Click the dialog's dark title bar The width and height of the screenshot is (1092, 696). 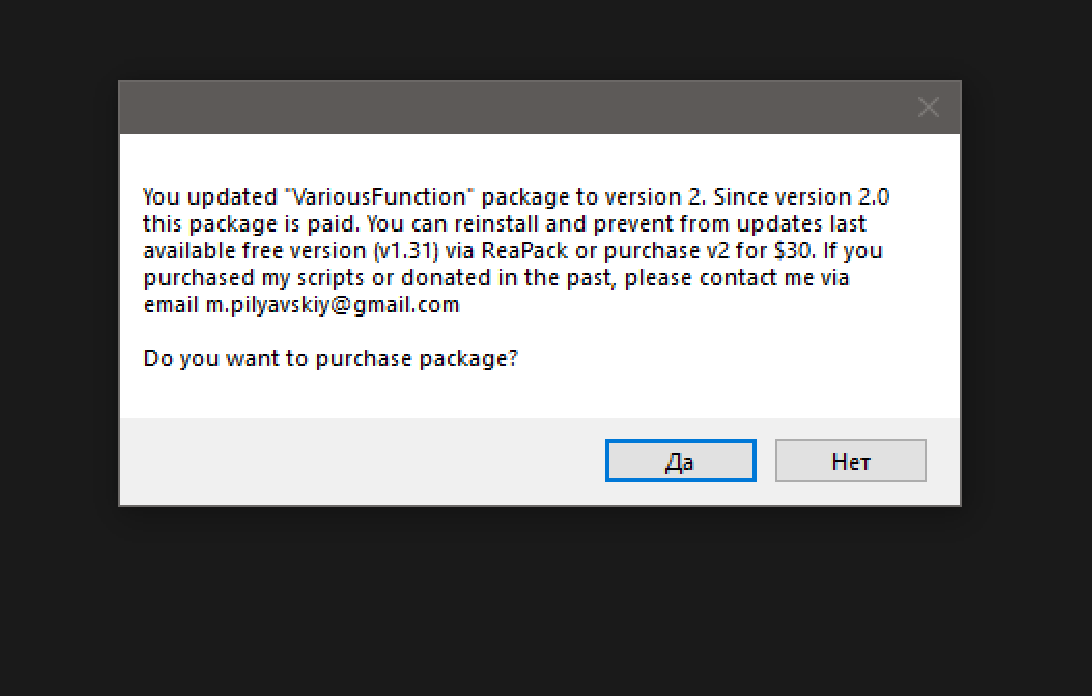[x=500, y=108]
